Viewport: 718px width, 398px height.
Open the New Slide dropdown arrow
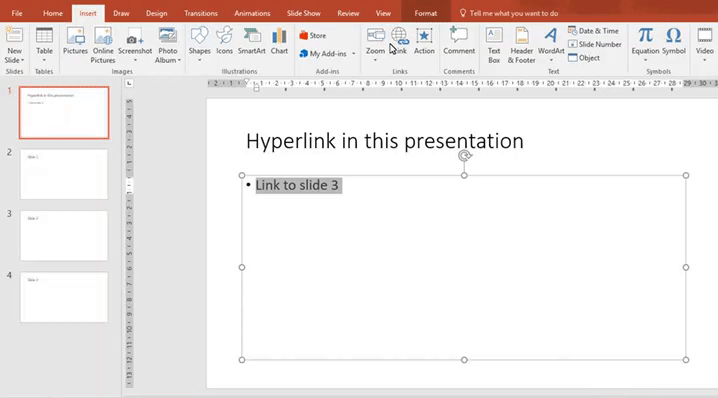pyautogui.click(x=22, y=60)
